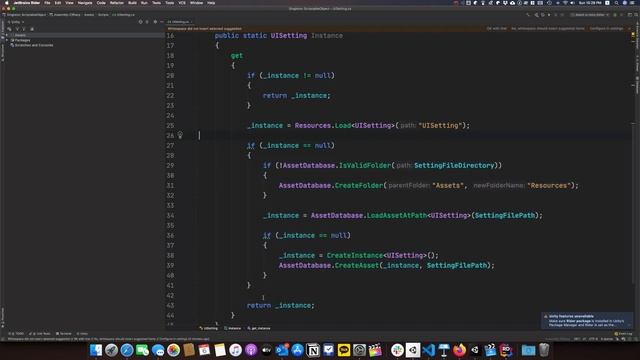Click the lightbulb quick-fix icon at line 26
Screen dimensions: 640x360
pos(180,135)
